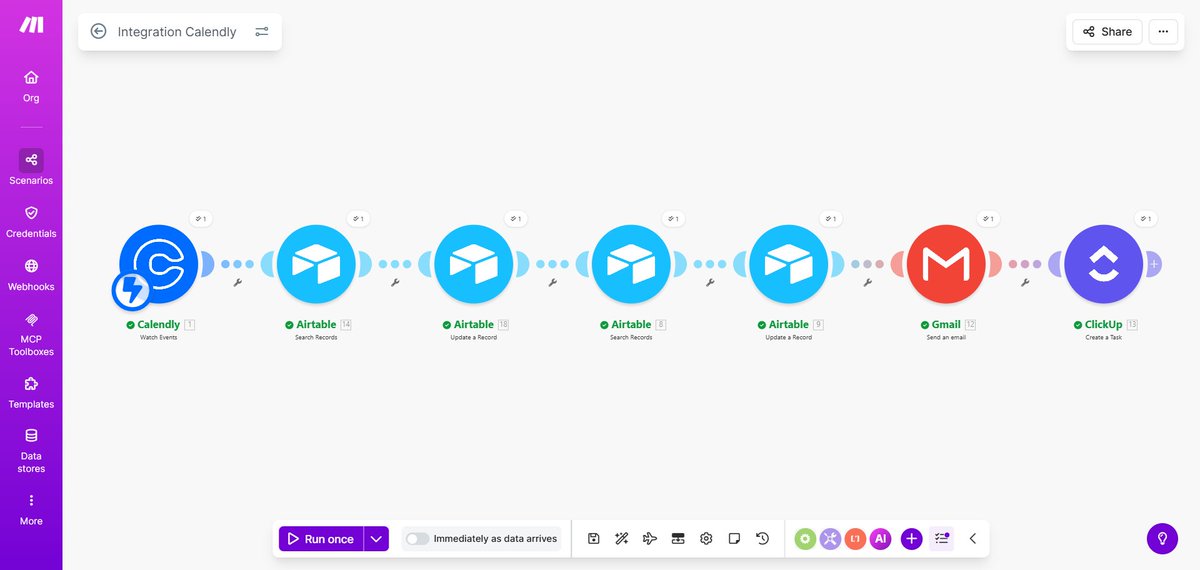
Task: Open the Airtable module numbered 18
Action: tap(473, 264)
